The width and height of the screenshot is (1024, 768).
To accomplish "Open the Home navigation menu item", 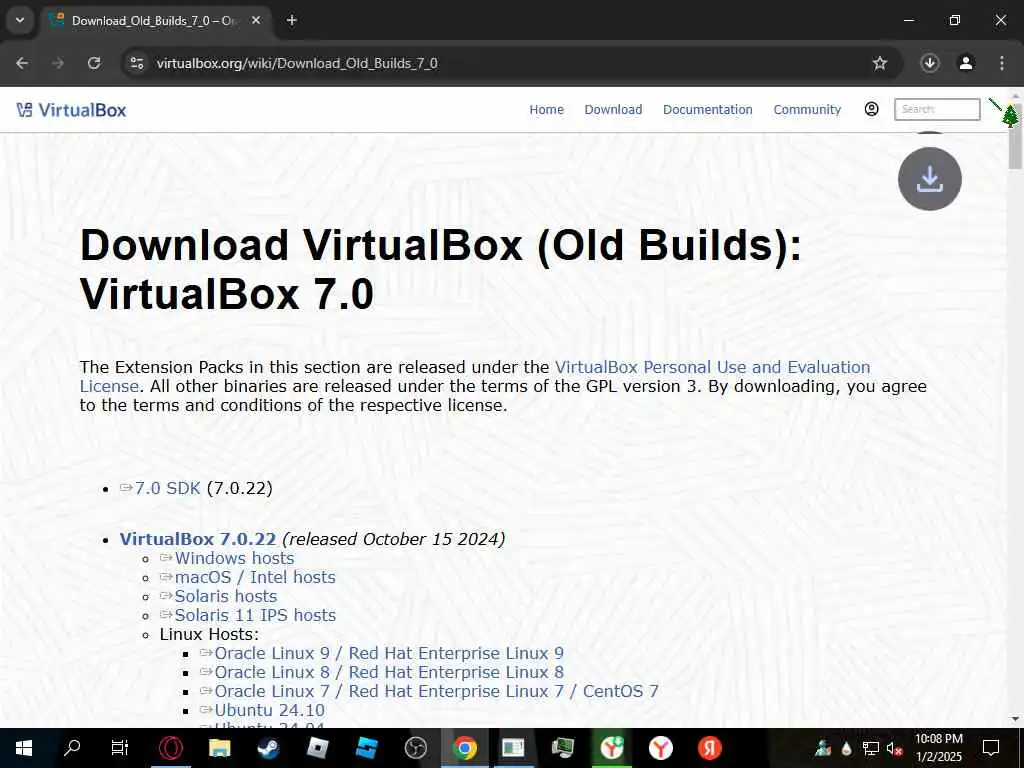I will [x=547, y=110].
